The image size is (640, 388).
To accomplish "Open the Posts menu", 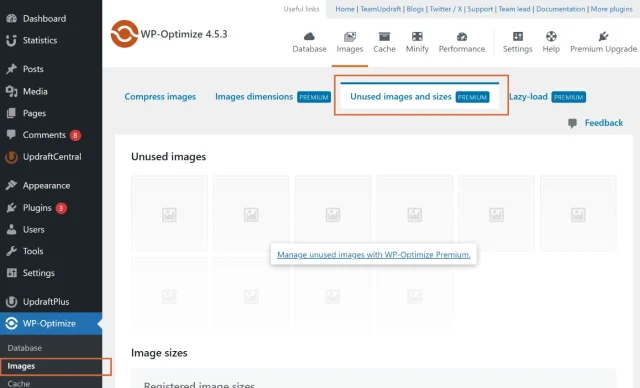I will 33,69.
